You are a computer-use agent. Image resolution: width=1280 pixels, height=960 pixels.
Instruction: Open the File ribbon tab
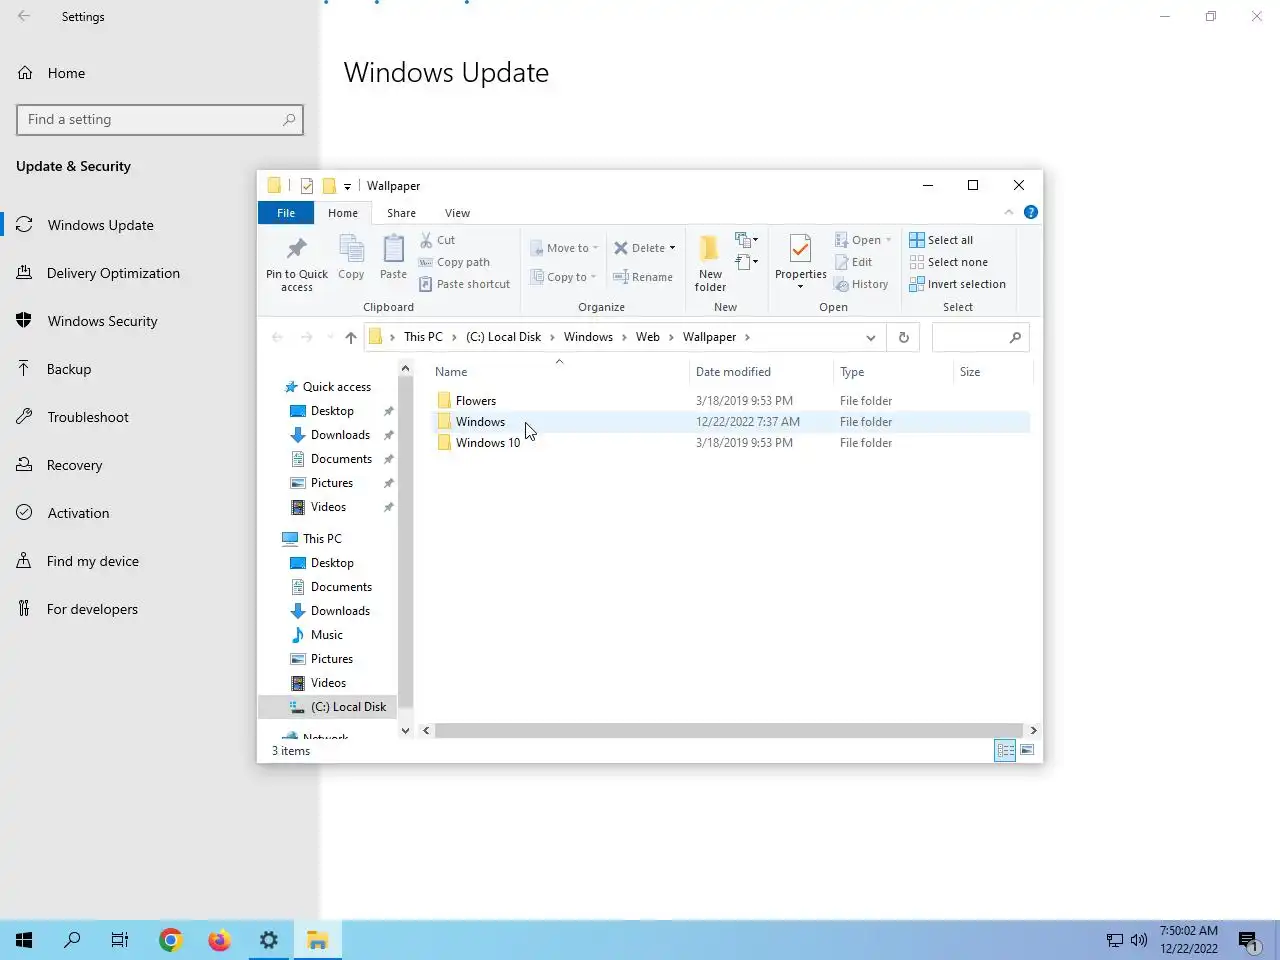[x=286, y=213]
